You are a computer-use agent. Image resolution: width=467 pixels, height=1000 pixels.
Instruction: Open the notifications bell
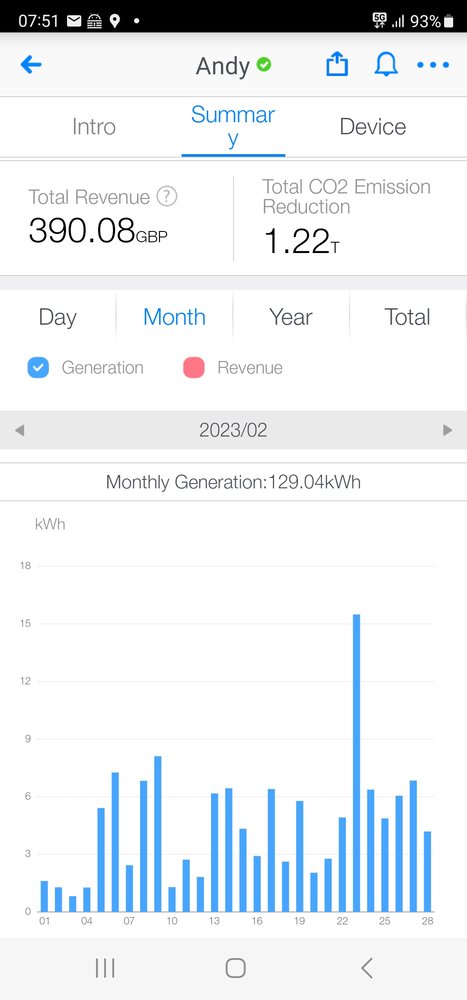(386, 64)
